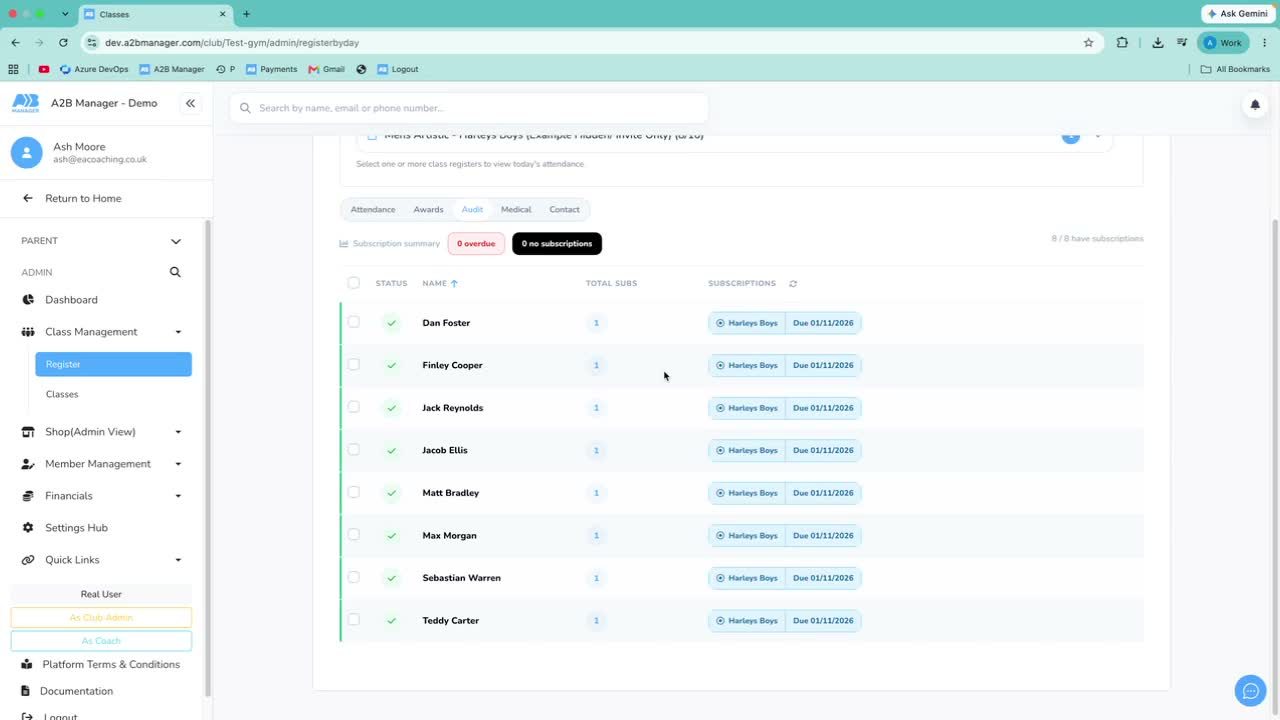The image size is (1280, 720).
Task: Open the notifications bell
Action: click(1255, 105)
